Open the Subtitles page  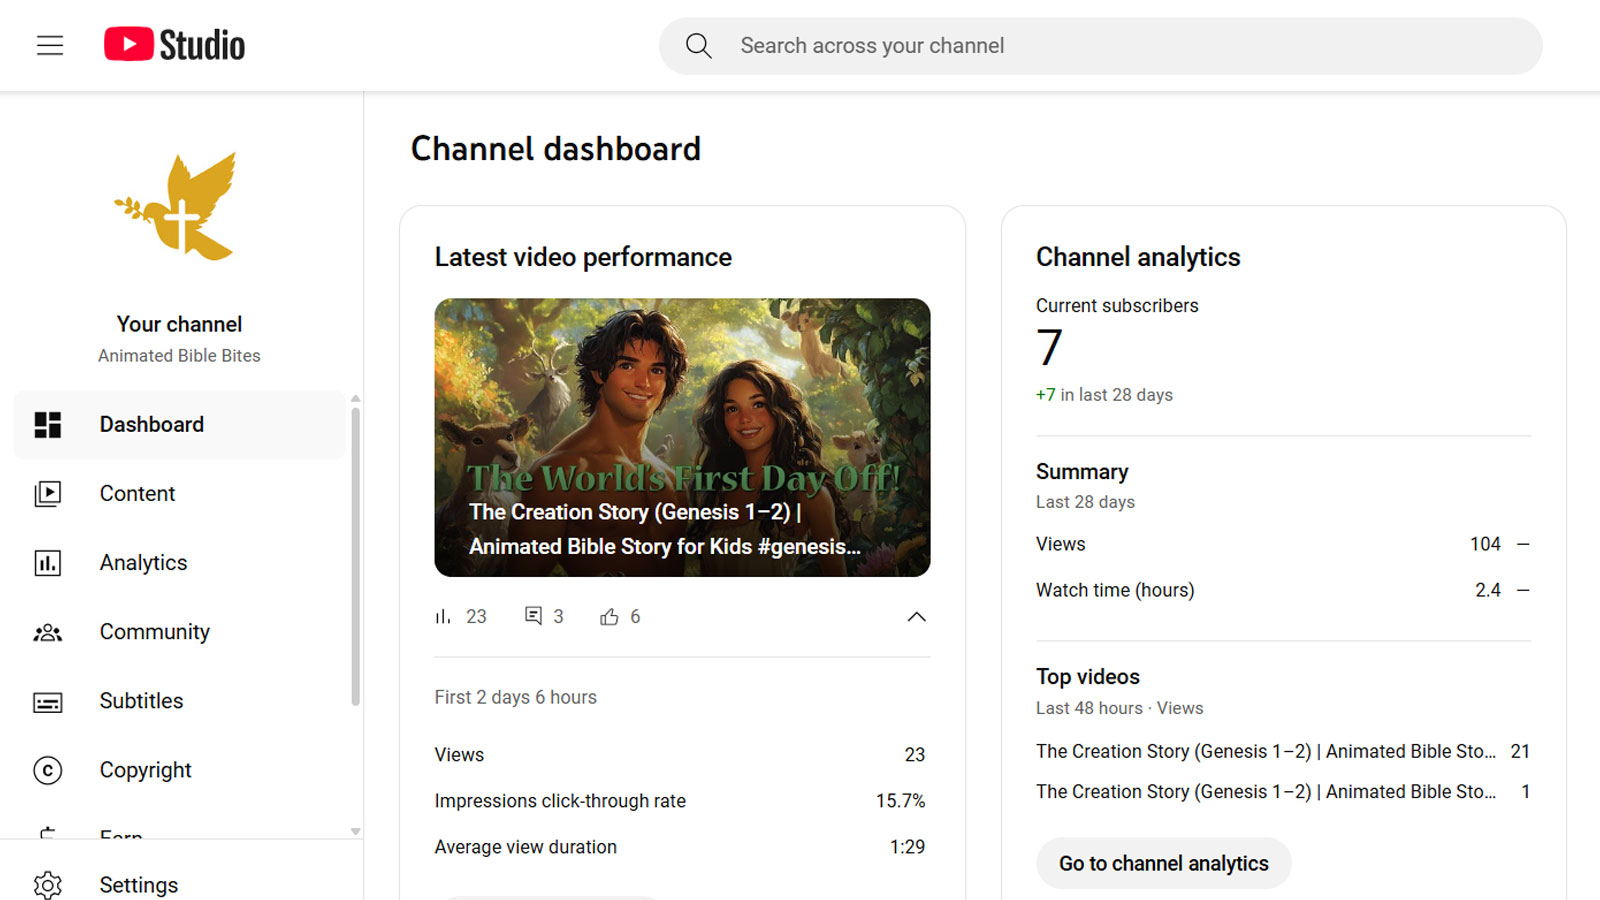point(180,701)
